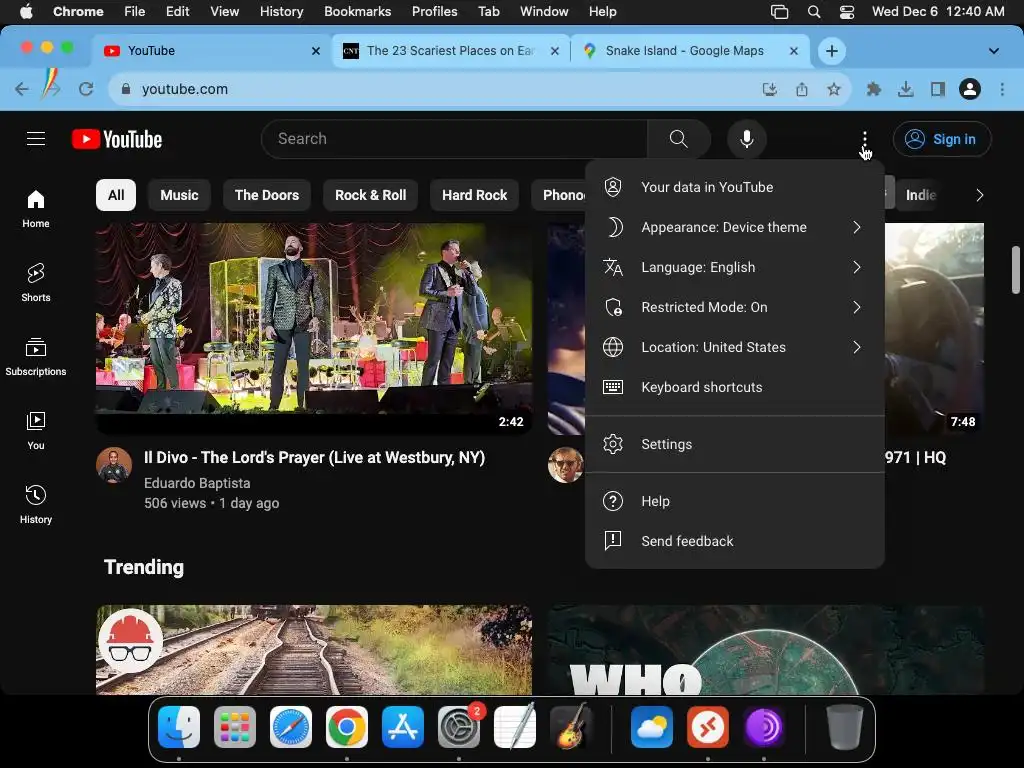Open App Store from the Dock
Viewport: 1024px width, 768px height.
(x=402, y=727)
